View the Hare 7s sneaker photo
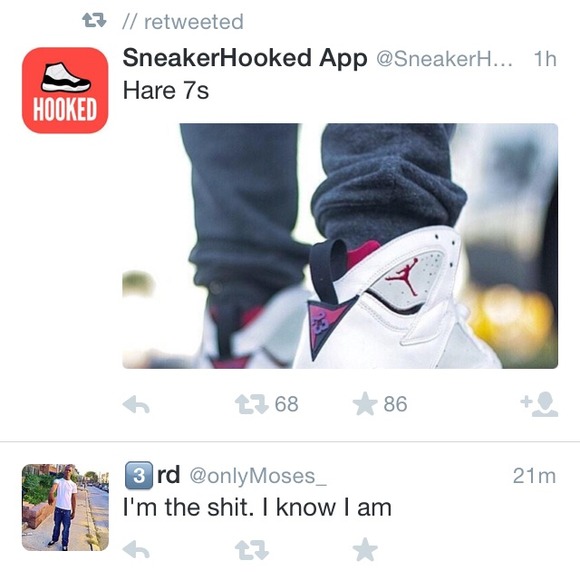 (x=340, y=246)
